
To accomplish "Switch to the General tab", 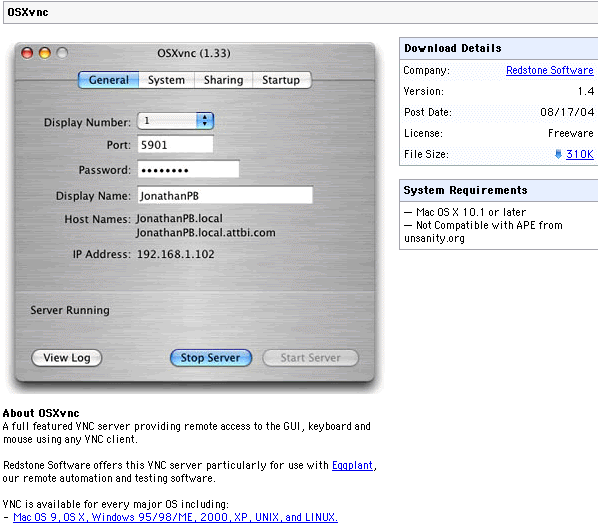I will coord(109,80).
